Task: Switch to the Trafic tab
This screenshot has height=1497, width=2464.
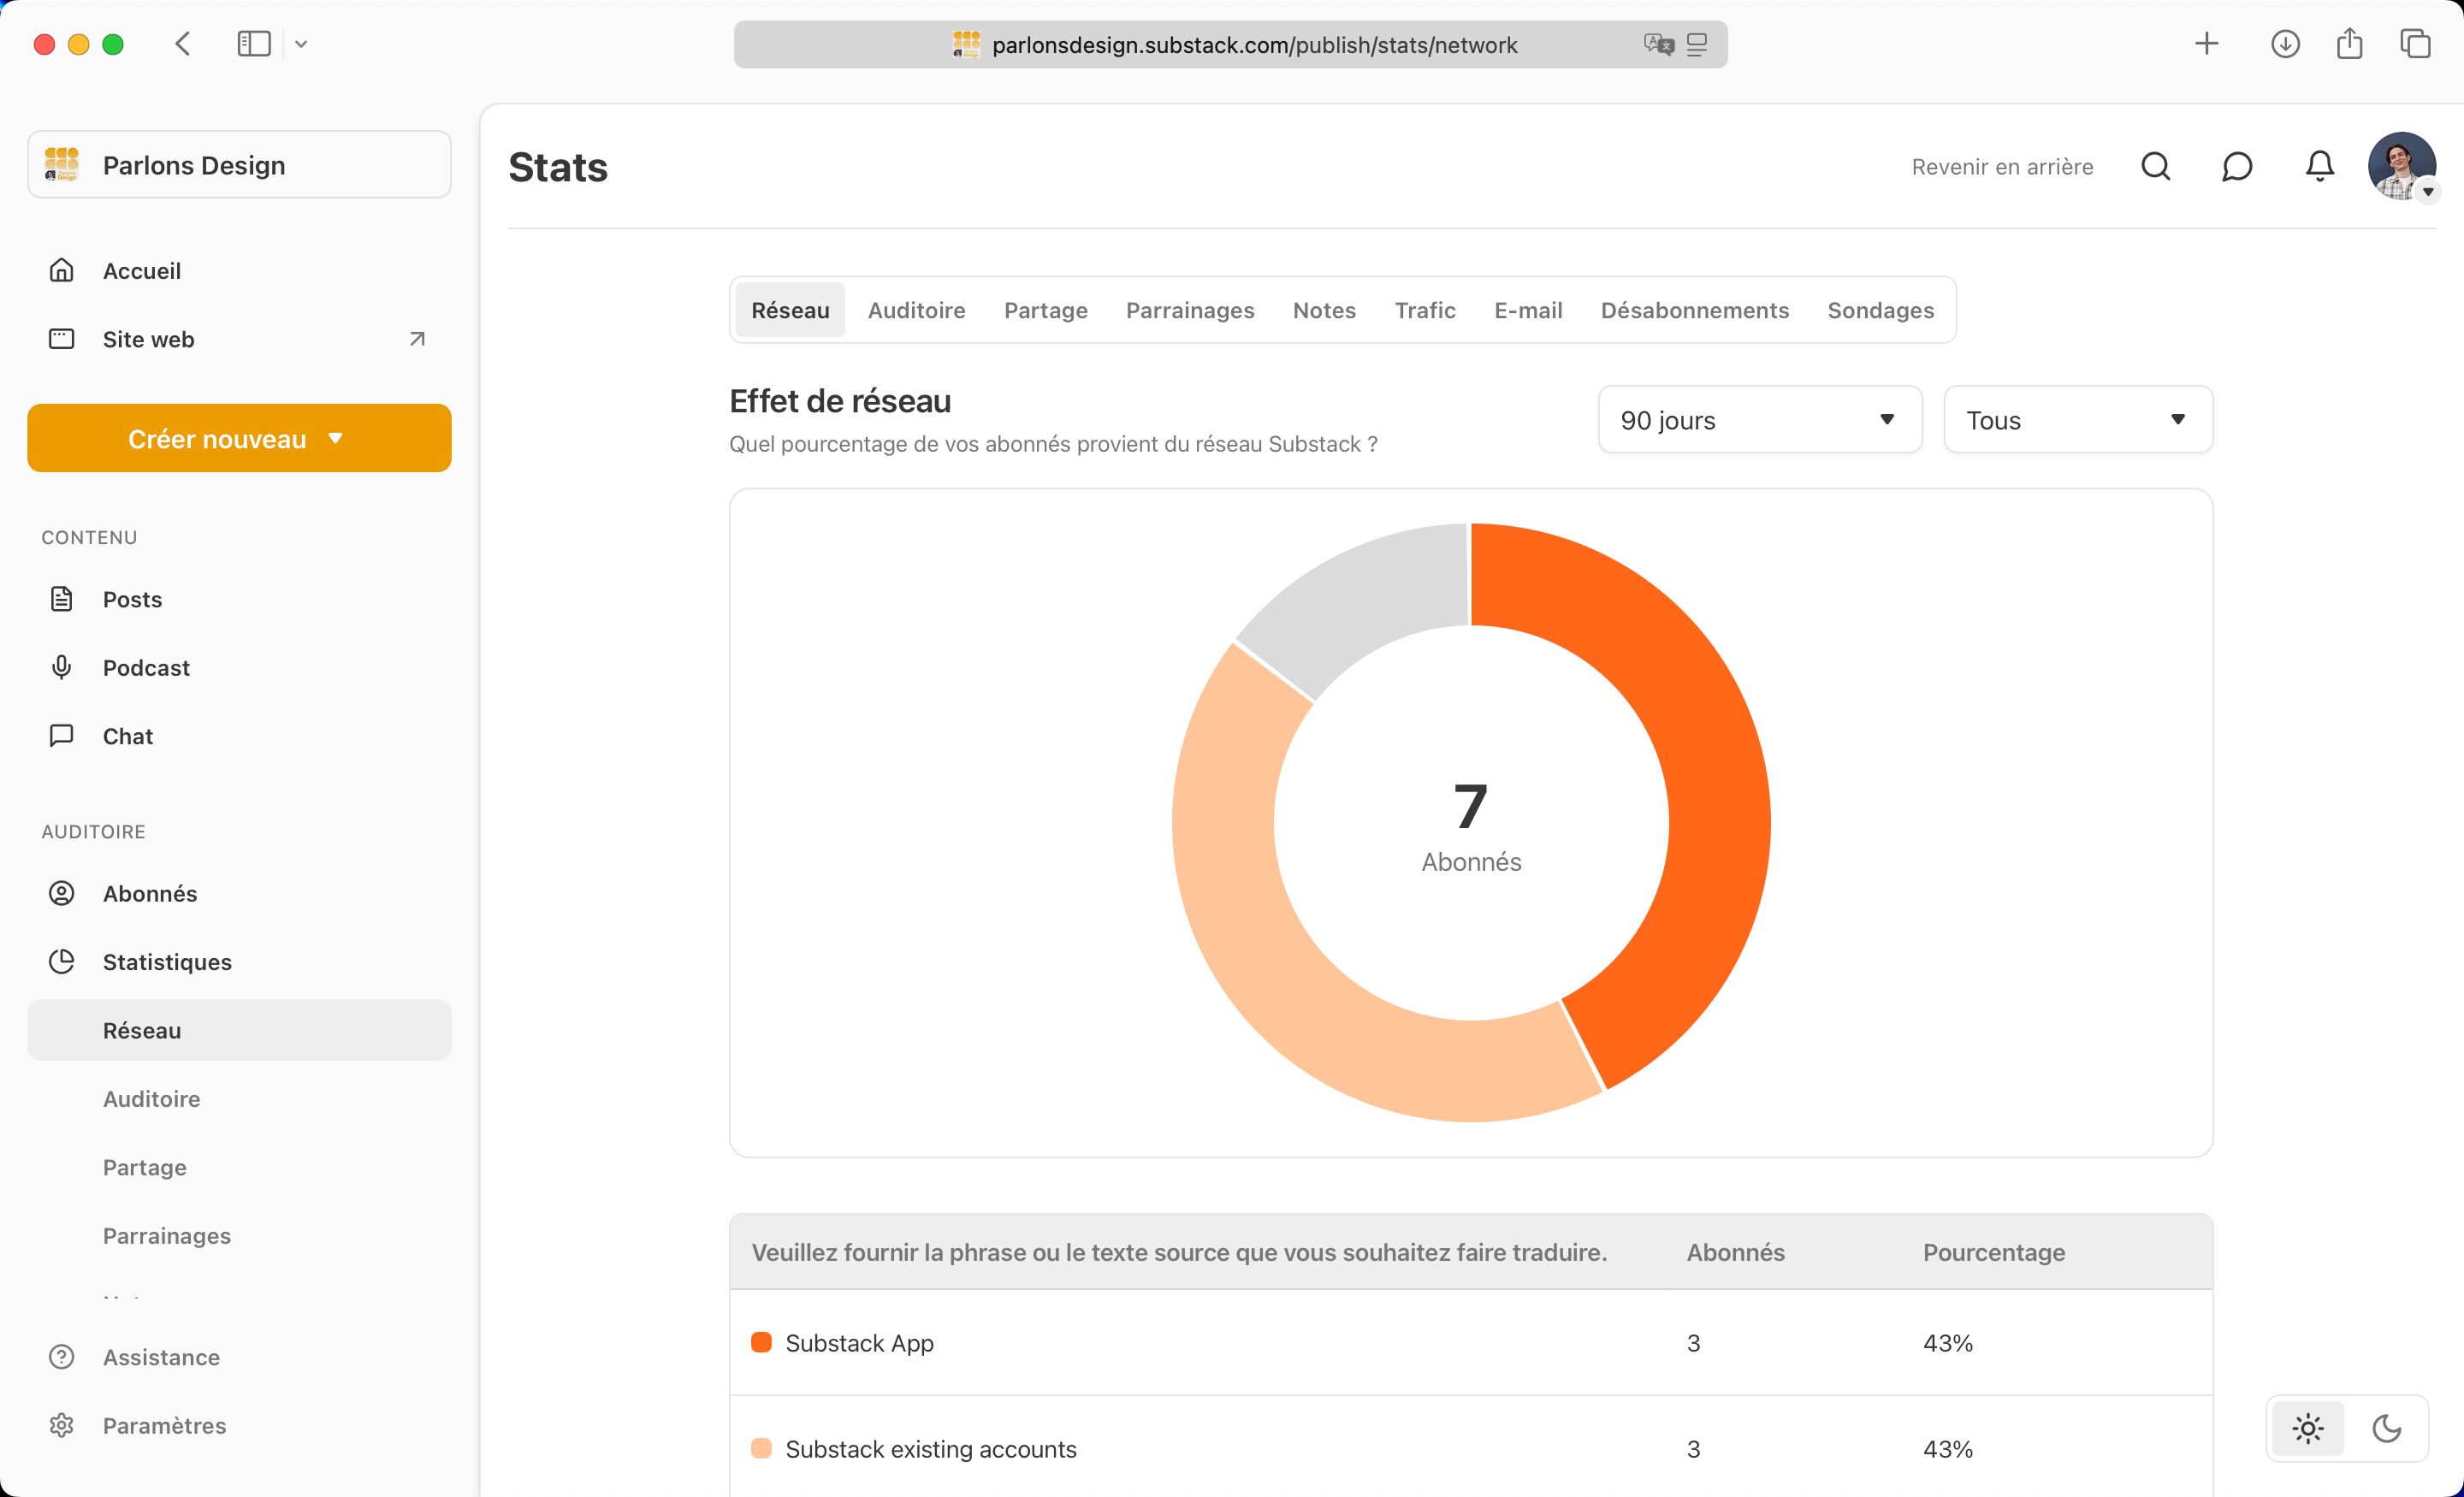Action: (1425, 310)
